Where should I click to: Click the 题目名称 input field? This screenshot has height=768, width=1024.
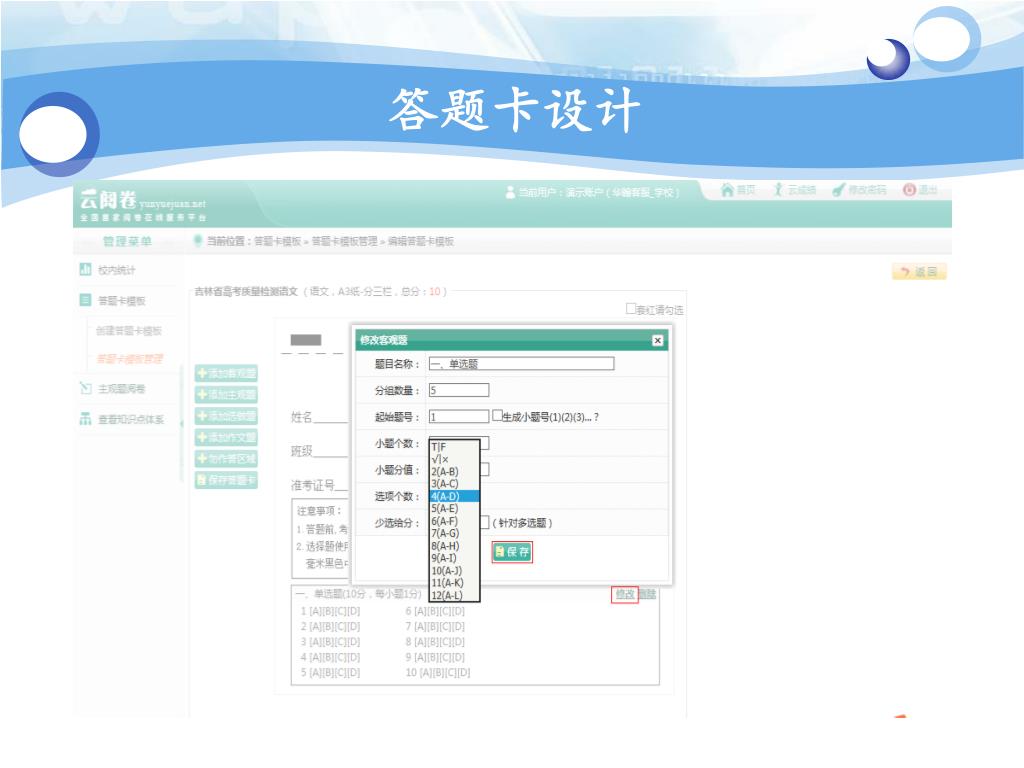coord(521,363)
